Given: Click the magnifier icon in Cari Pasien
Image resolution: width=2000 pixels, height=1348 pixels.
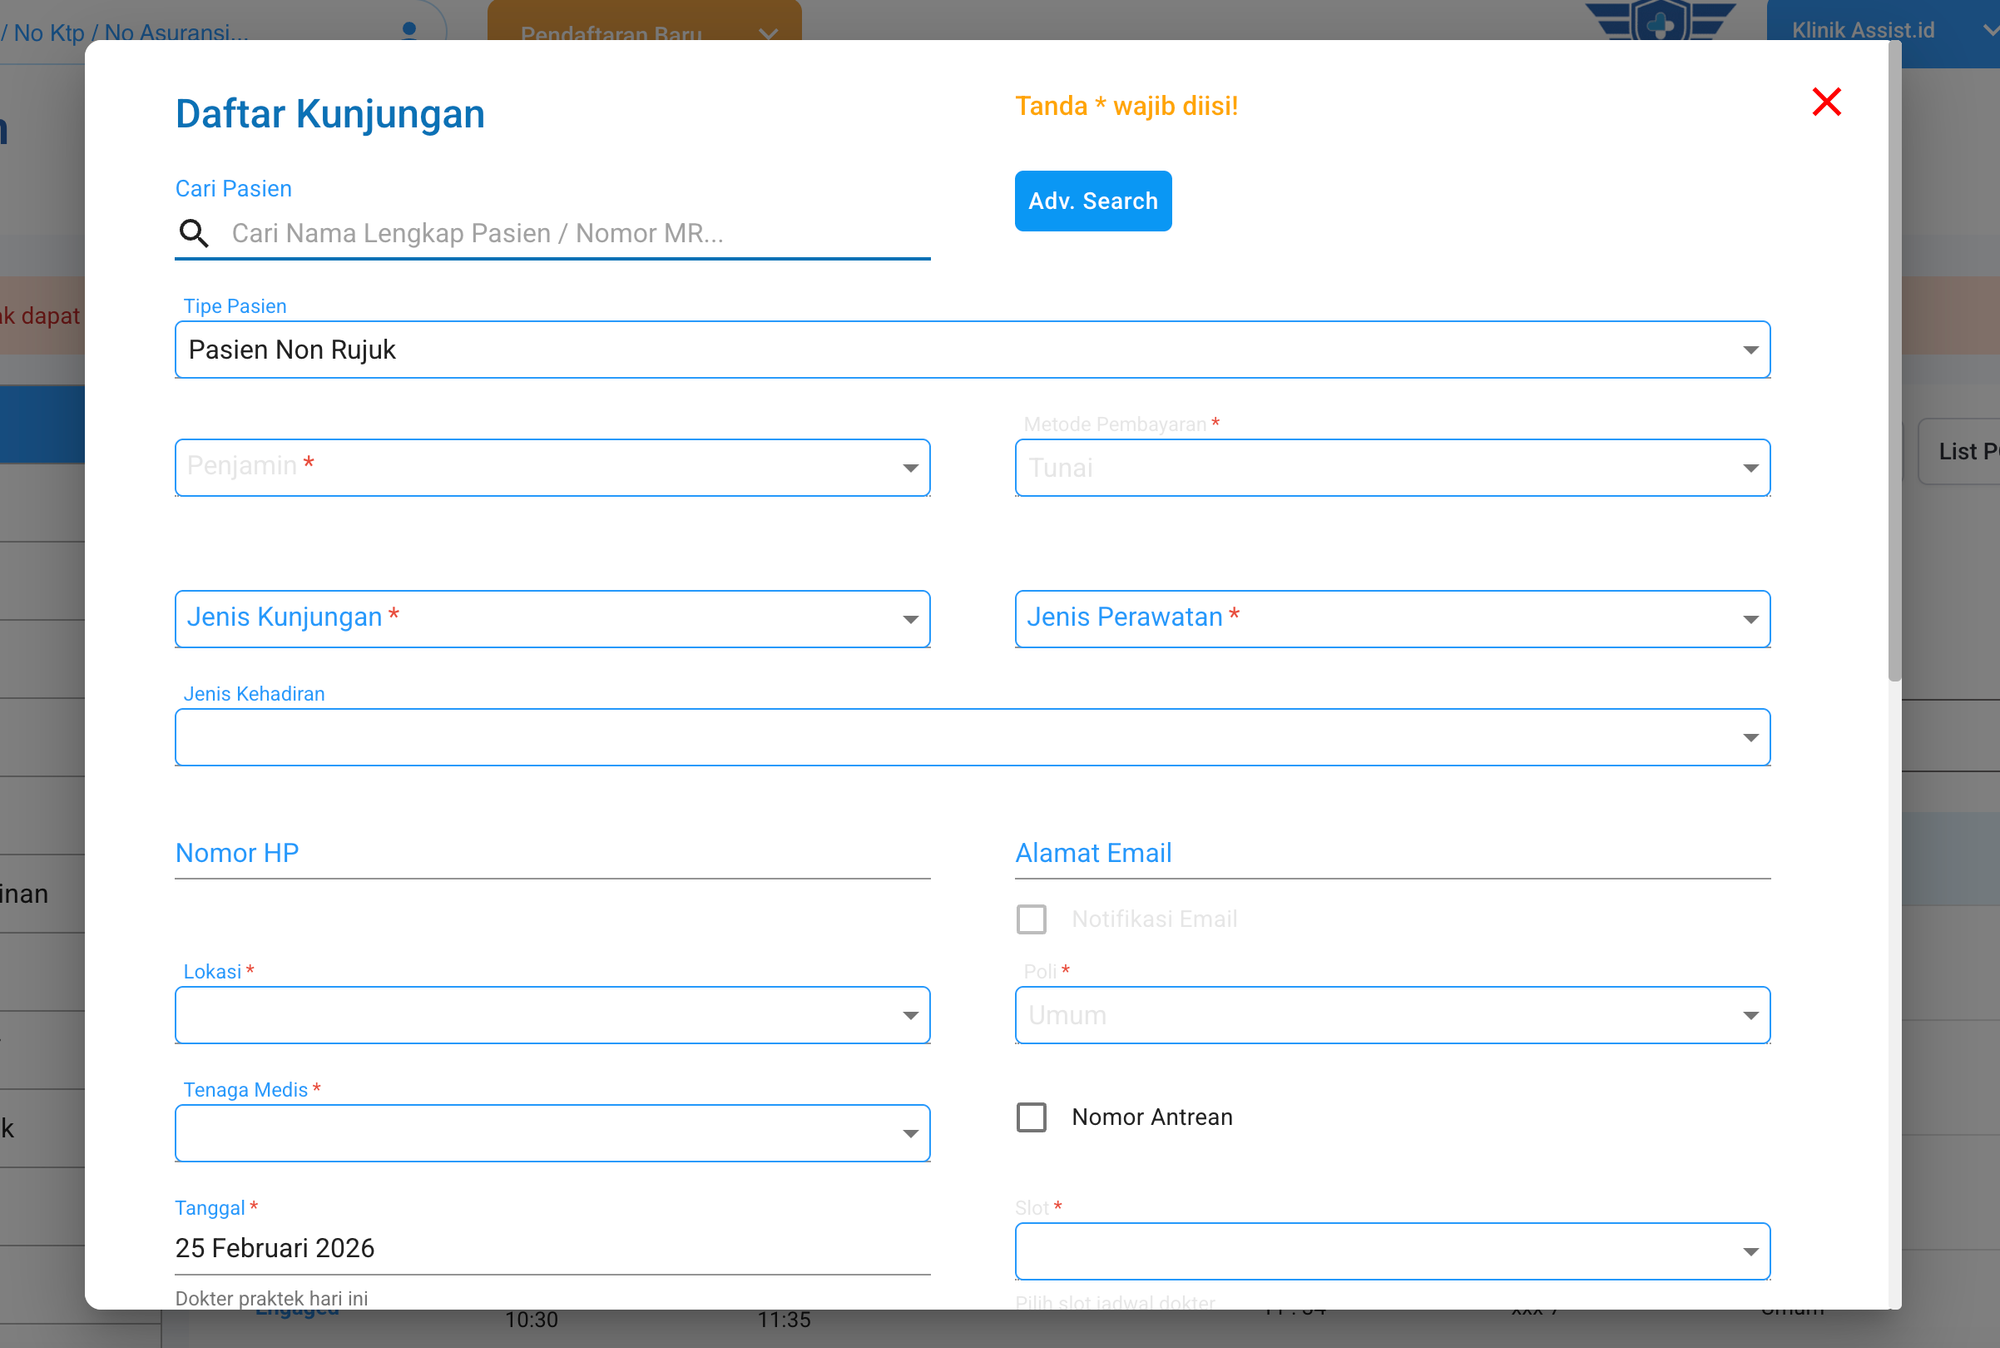Looking at the screenshot, I should tap(194, 233).
